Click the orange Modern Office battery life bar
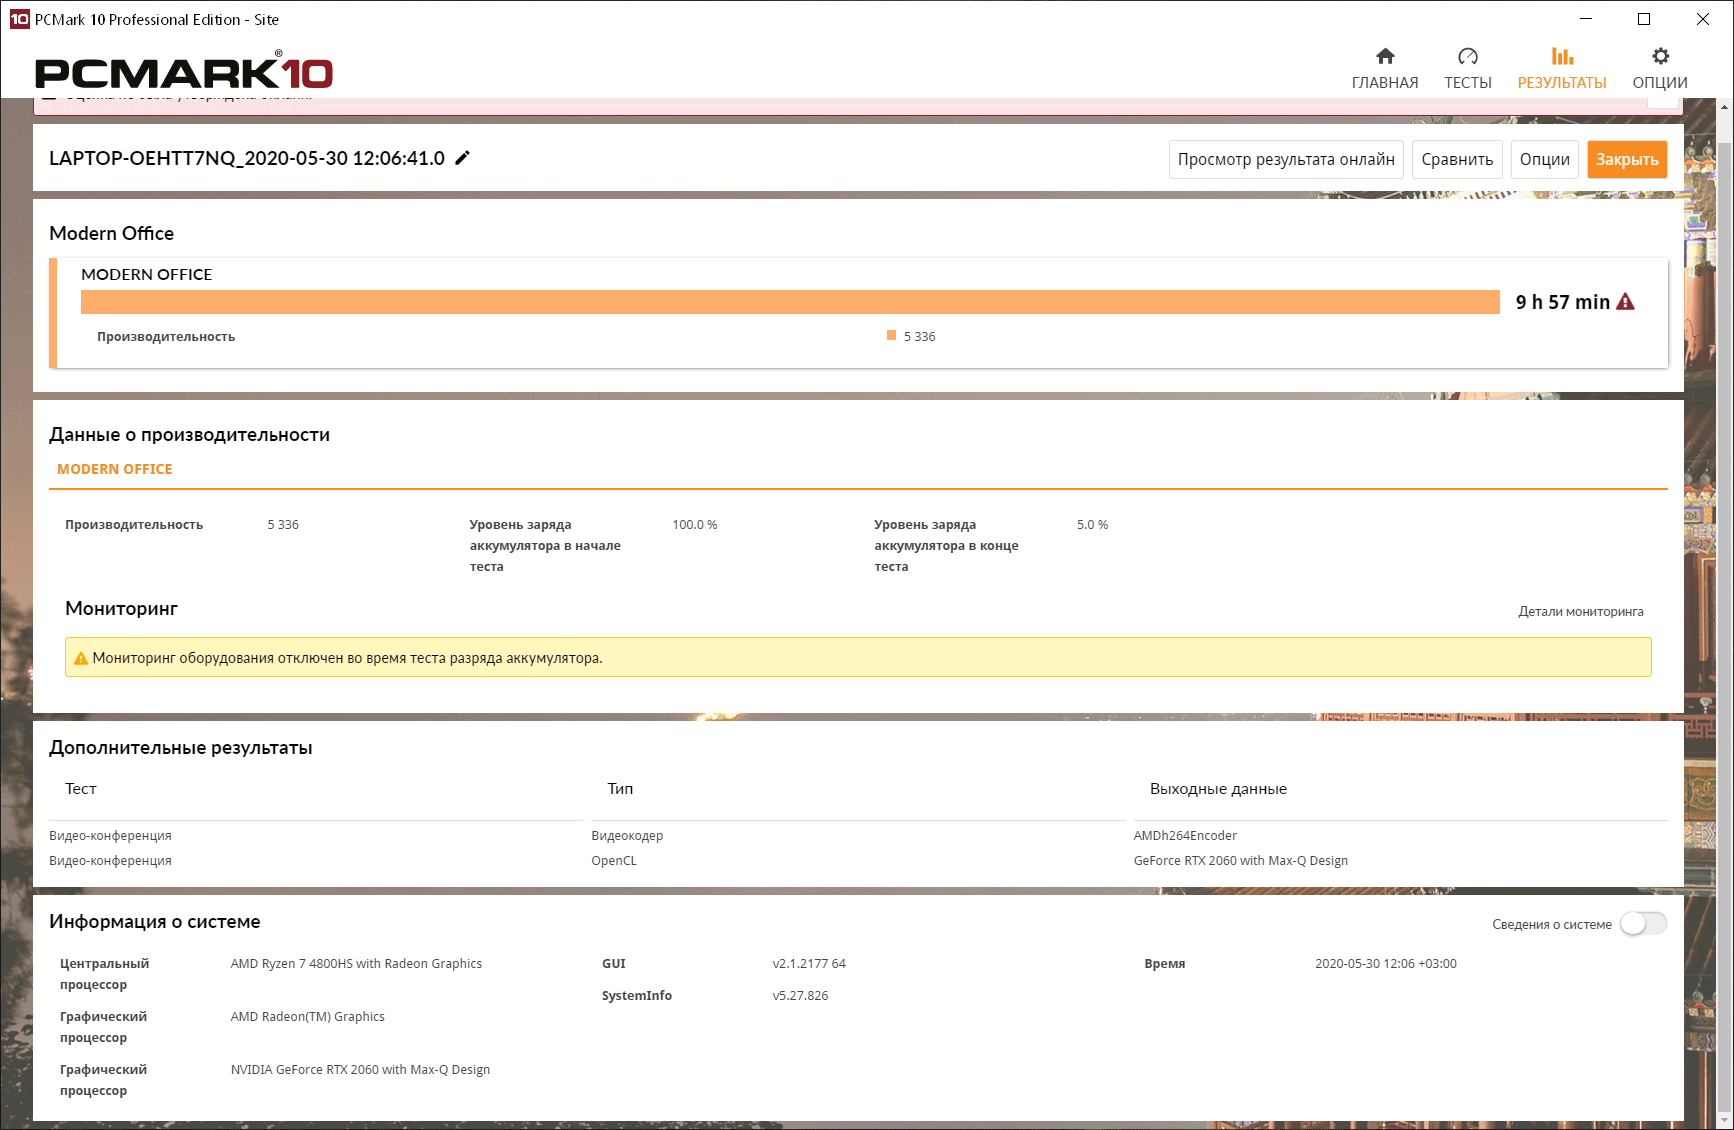 click(790, 302)
